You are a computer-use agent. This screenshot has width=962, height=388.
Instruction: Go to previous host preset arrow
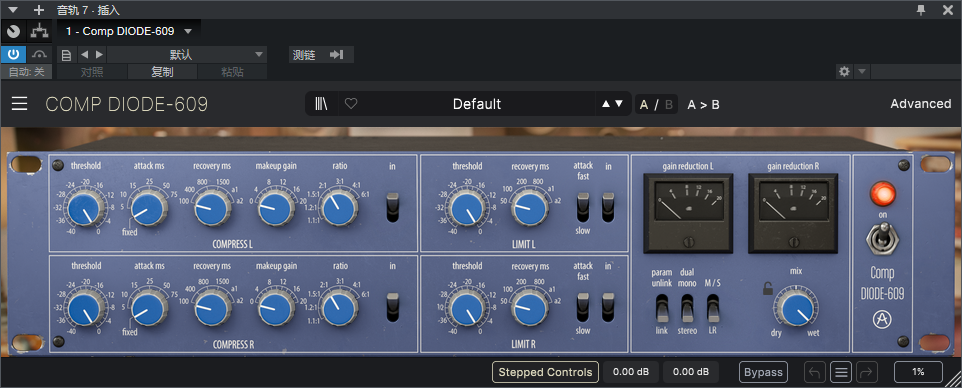[x=85, y=55]
